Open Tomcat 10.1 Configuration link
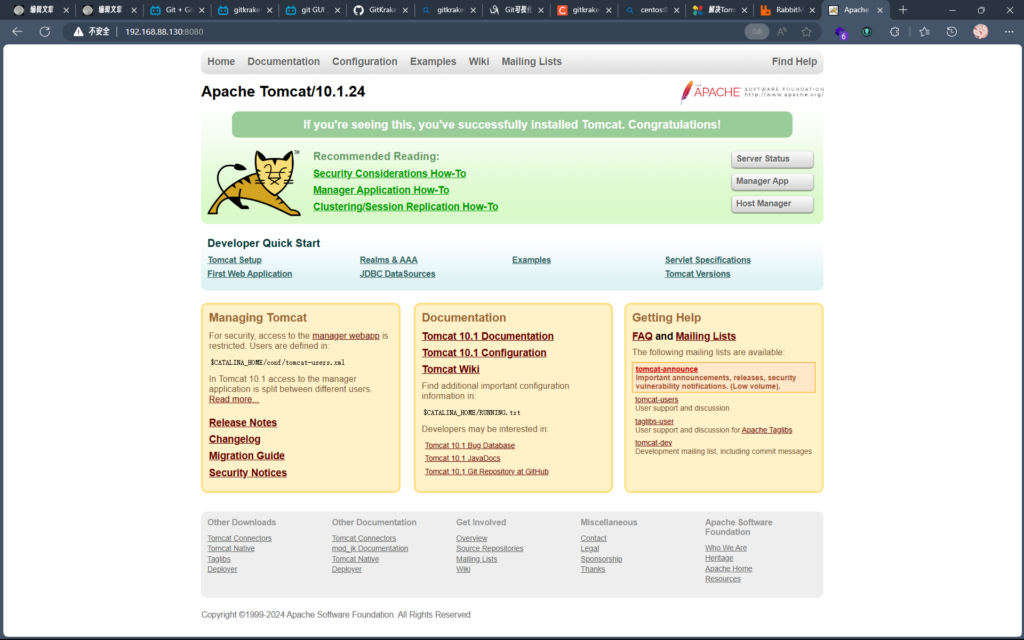This screenshot has height=640, width=1024. [x=484, y=353]
